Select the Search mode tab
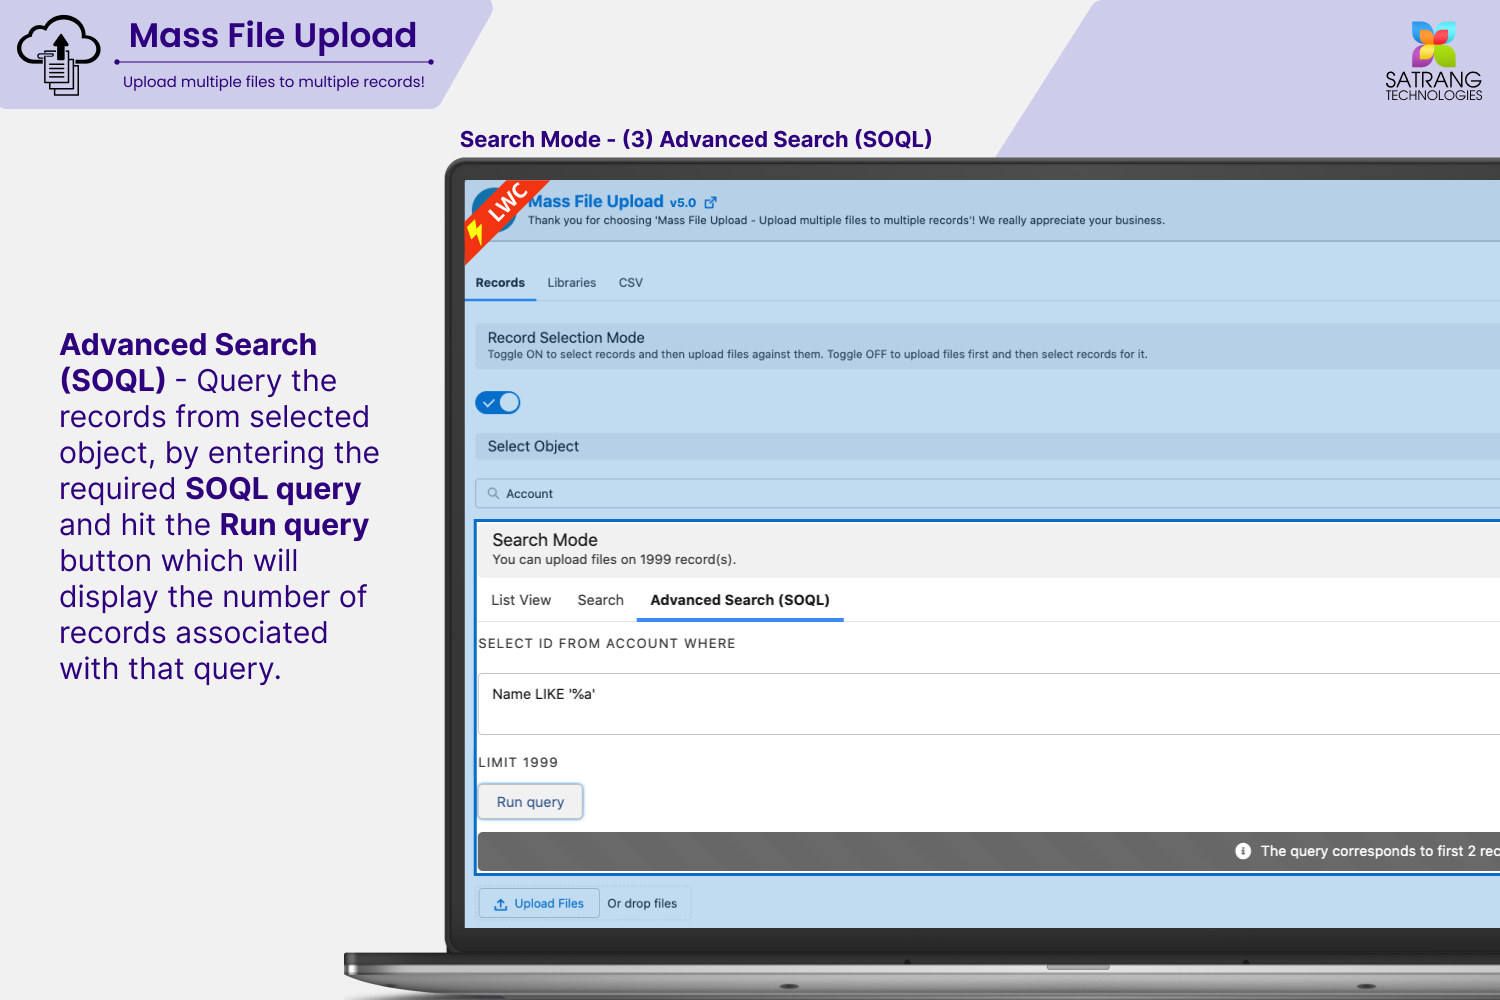This screenshot has width=1500, height=1000. tap(601, 600)
